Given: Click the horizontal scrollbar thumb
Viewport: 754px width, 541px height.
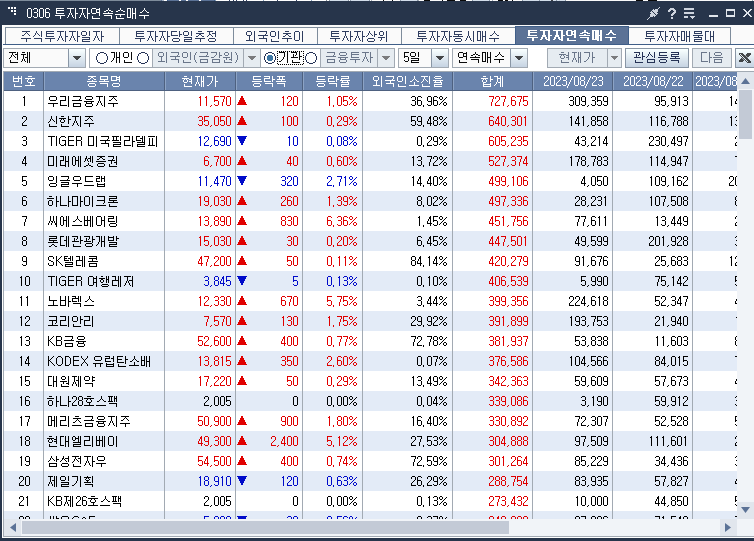Looking at the screenshot, I should pyautogui.click(x=265, y=528).
